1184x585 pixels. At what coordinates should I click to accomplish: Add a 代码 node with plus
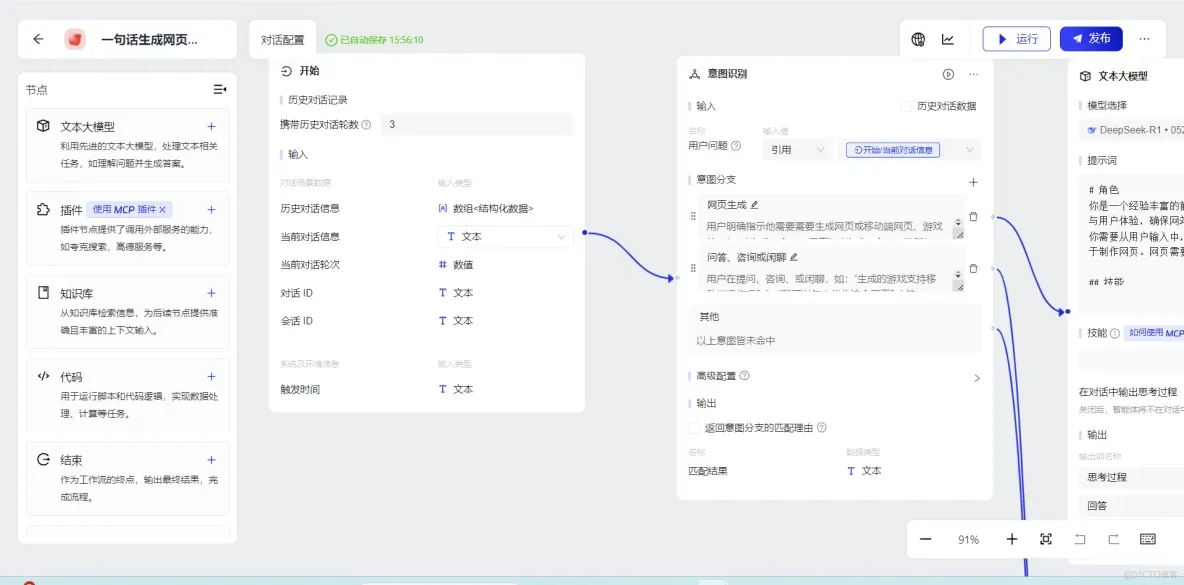tap(211, 377)
